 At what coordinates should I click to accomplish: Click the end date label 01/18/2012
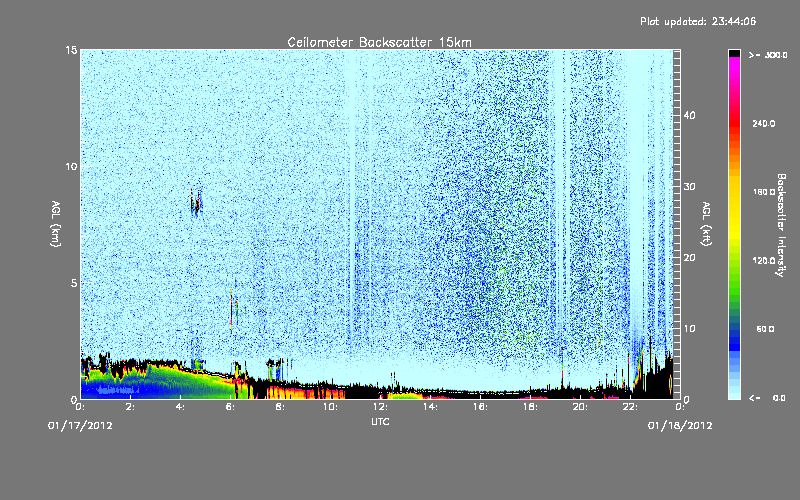[680, 426]
